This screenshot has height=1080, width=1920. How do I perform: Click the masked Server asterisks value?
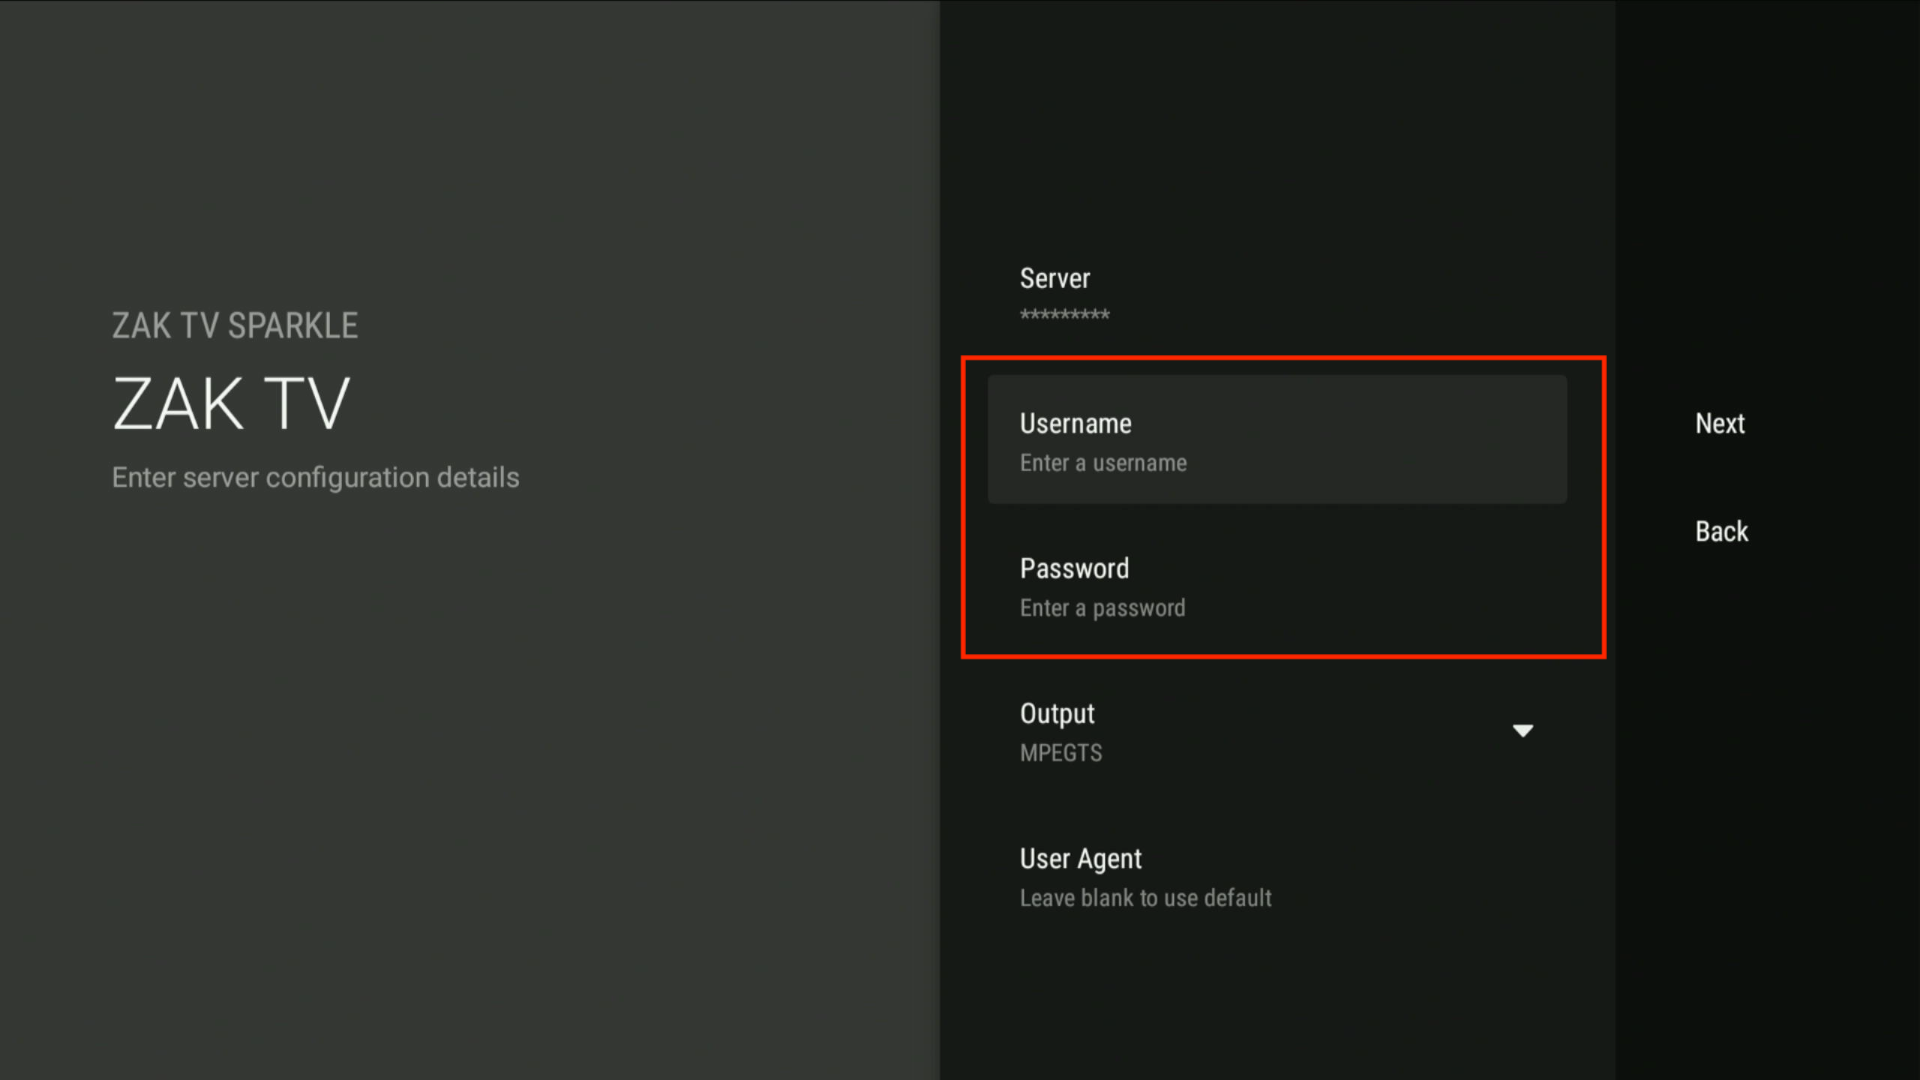1064,315
